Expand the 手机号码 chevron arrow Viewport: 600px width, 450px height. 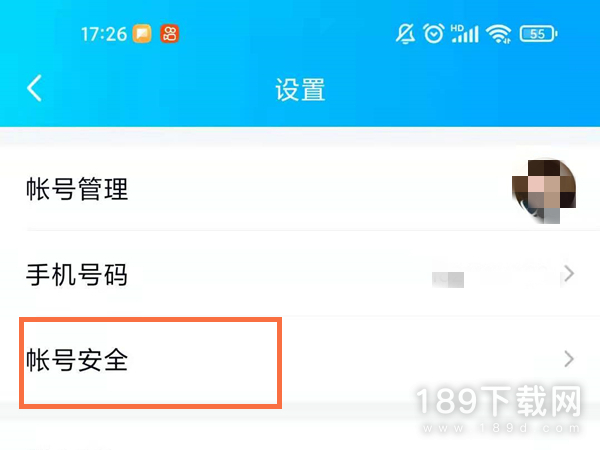(569, 274)
